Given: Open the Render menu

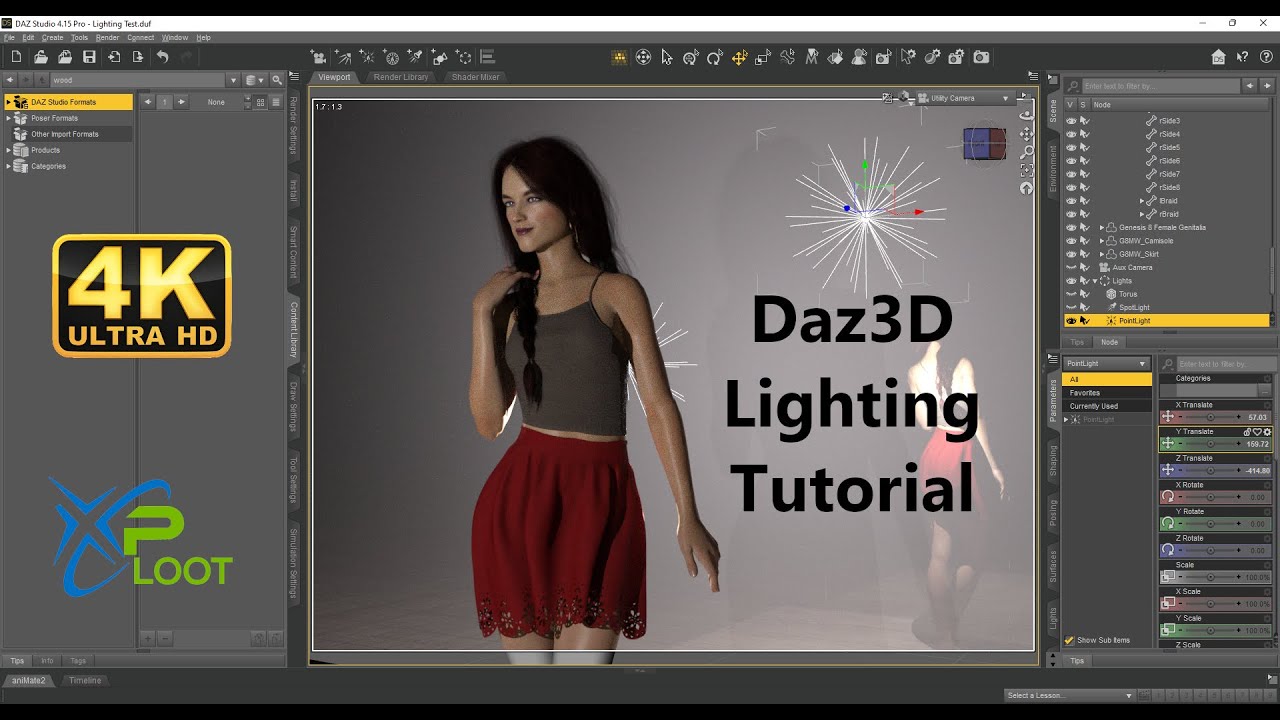Looking at the screenshot, I should (107, 37).
